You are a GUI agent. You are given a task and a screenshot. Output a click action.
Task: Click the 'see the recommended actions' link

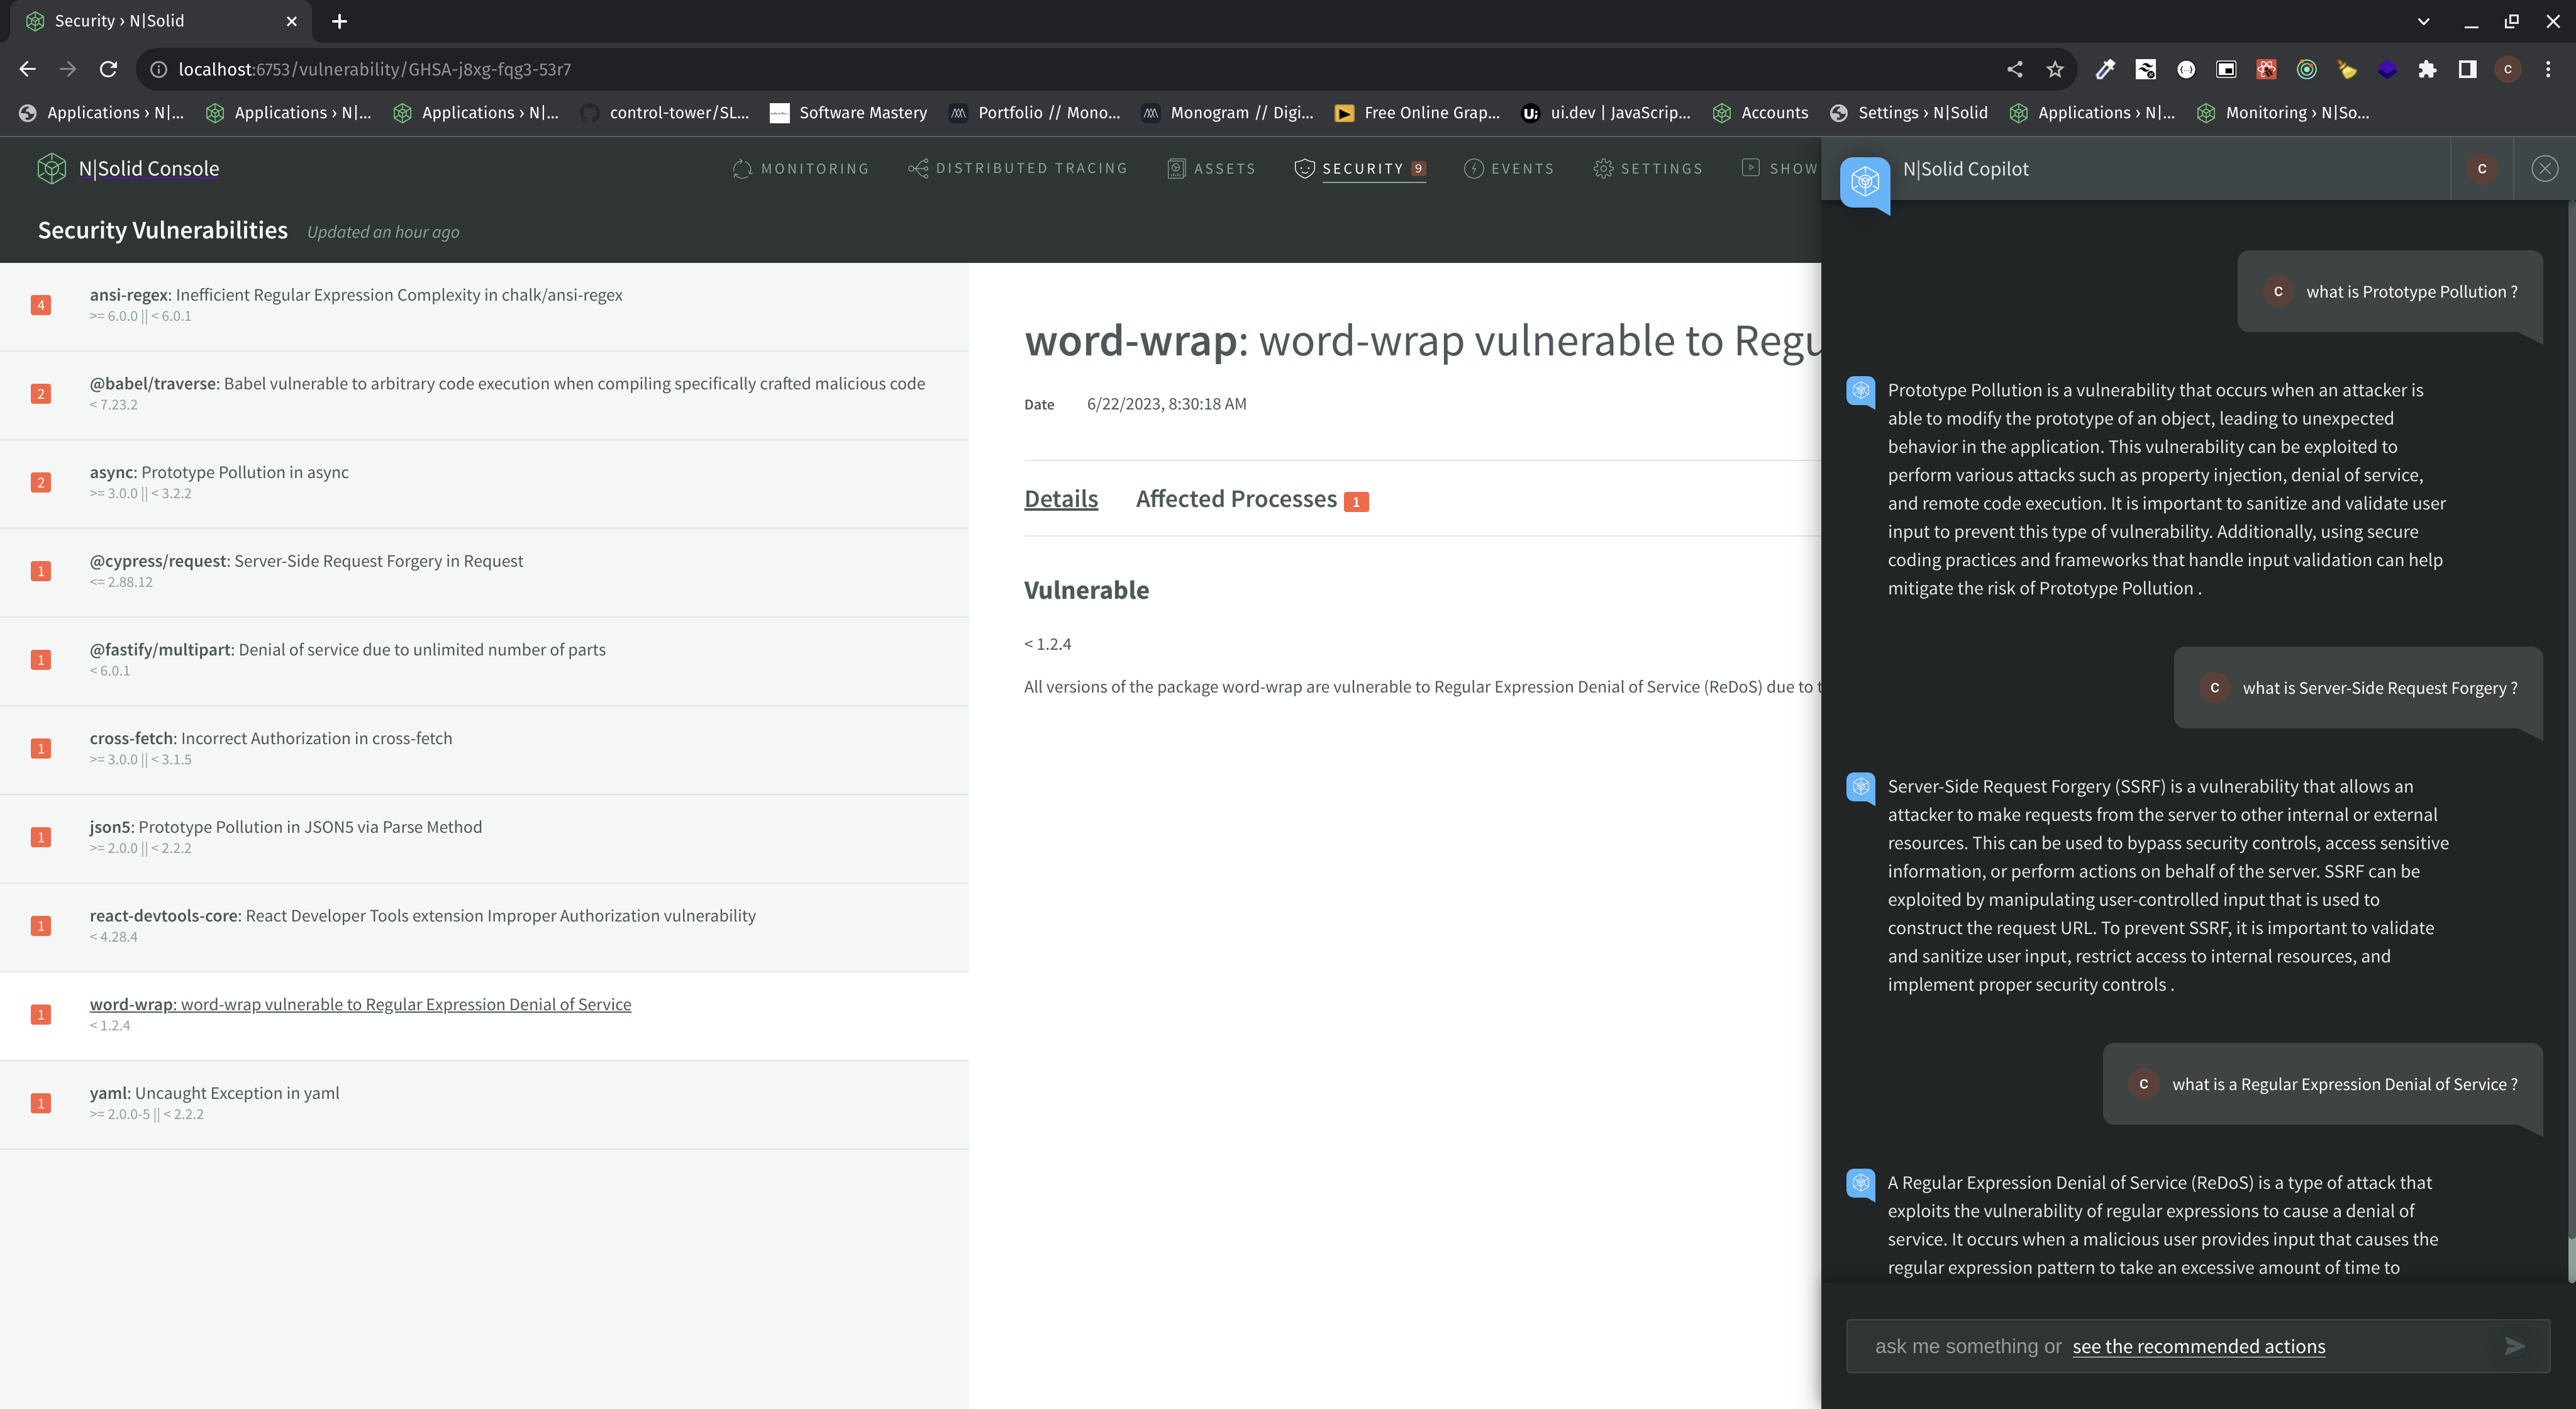tap(2198, 1346)
